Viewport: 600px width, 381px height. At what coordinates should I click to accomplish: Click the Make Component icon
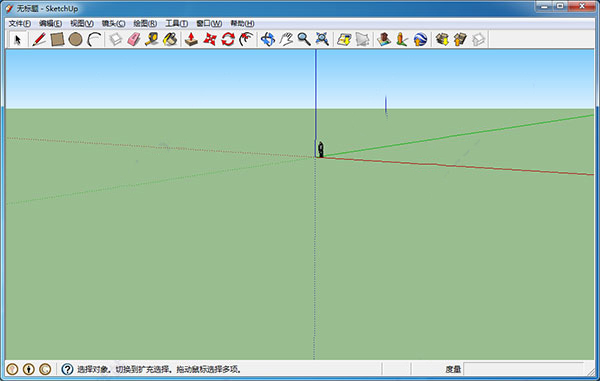(115, 39)
